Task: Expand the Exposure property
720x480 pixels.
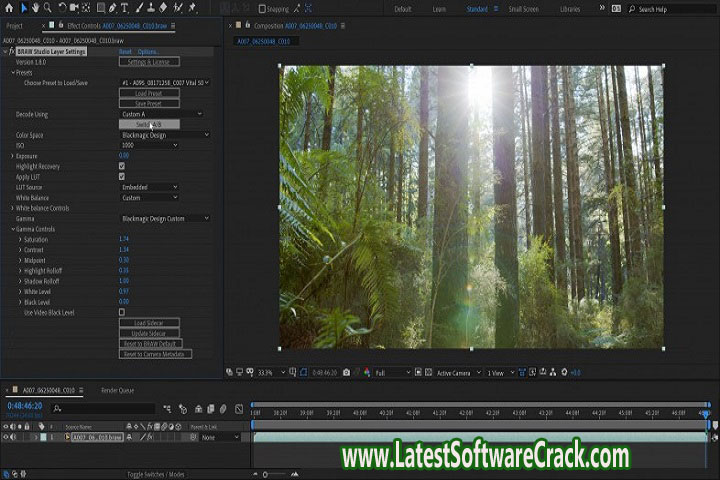Action: coord(12,156)
